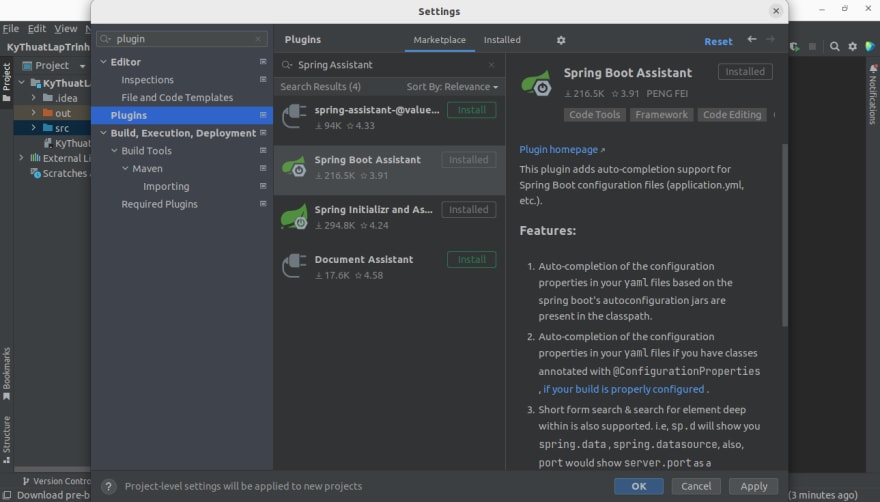
Task: Expand External Libraries in project tree
Action: (21, 158)
